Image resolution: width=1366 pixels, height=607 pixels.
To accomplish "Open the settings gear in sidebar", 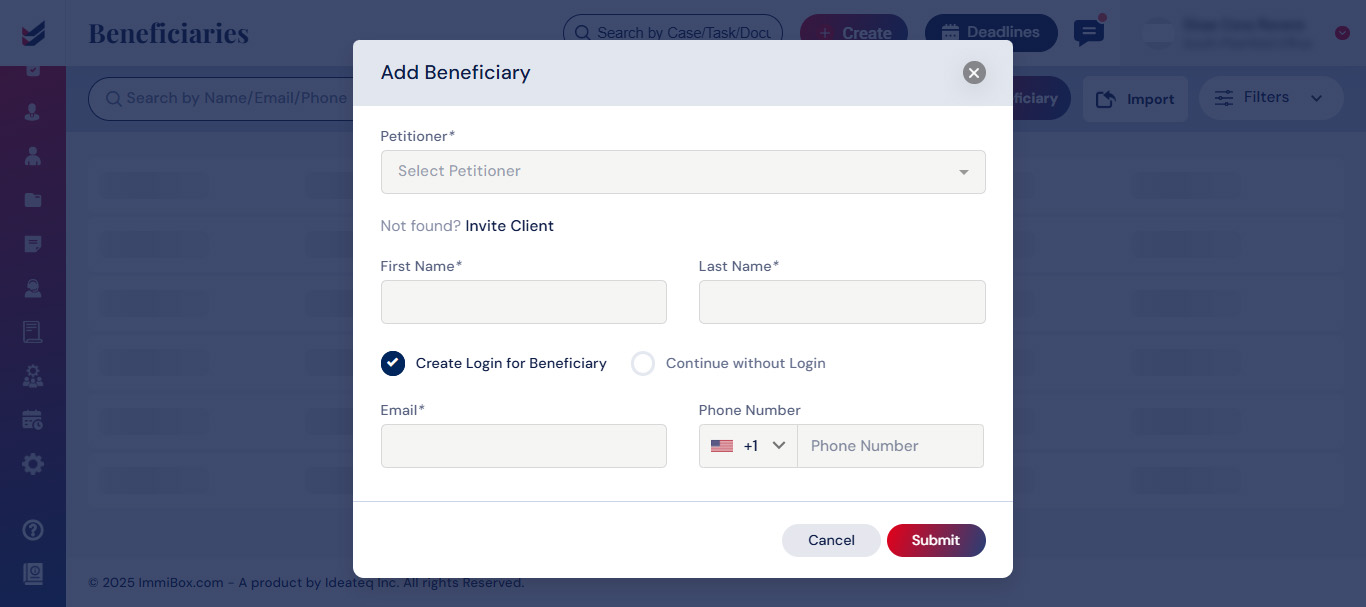I will (x=33, y=464).
